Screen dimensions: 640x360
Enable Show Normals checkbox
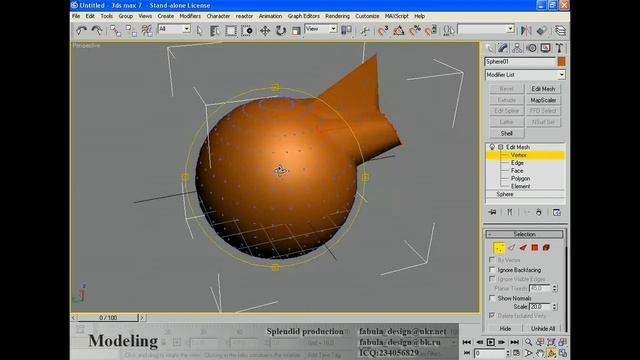[x=492, y=298]
